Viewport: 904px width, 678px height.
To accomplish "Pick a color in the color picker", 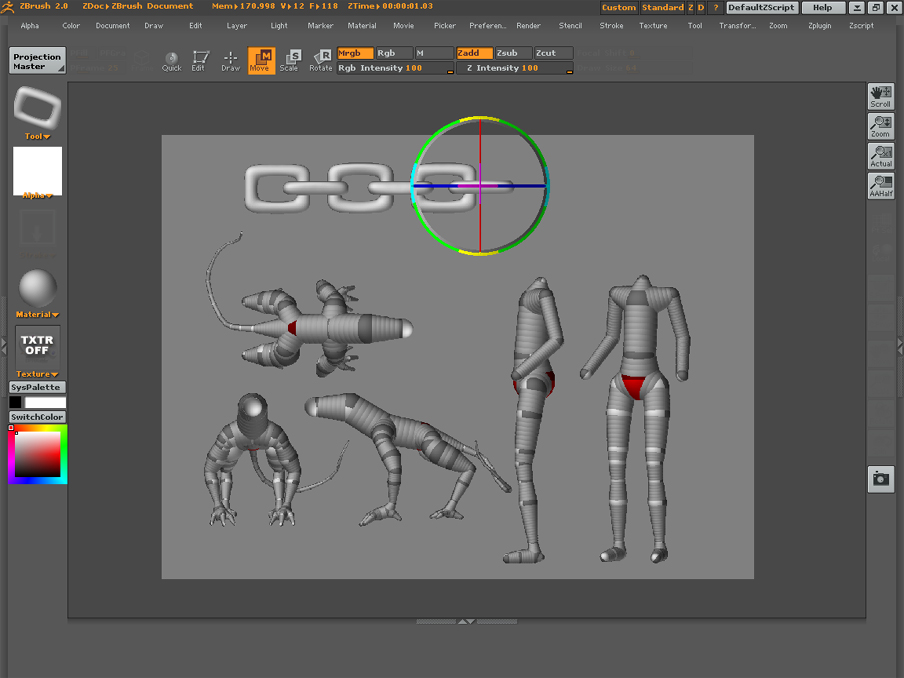I will pyautogui.click(x=37, y=454).
